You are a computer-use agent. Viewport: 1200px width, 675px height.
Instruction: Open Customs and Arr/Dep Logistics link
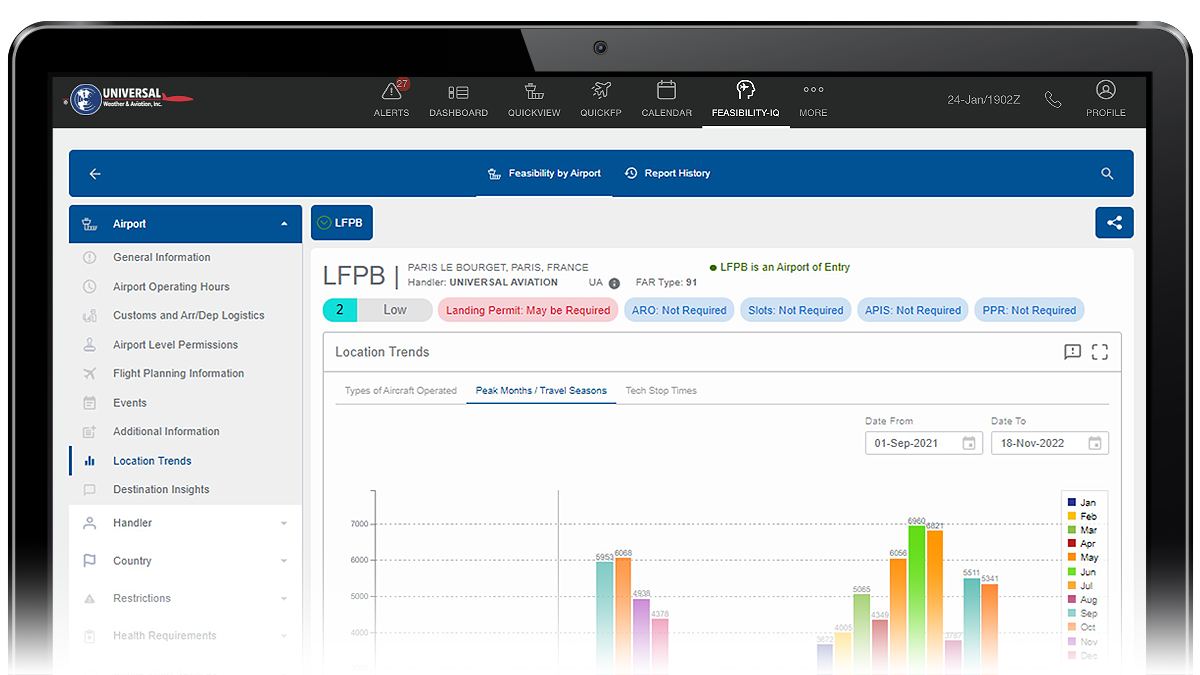(188, 316)
